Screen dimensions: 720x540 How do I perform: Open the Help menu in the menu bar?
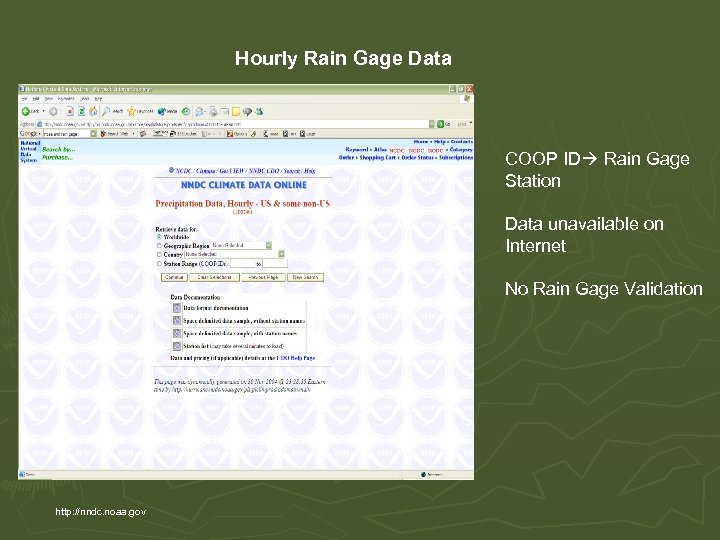pyautogui.click(x=98, y=99)
